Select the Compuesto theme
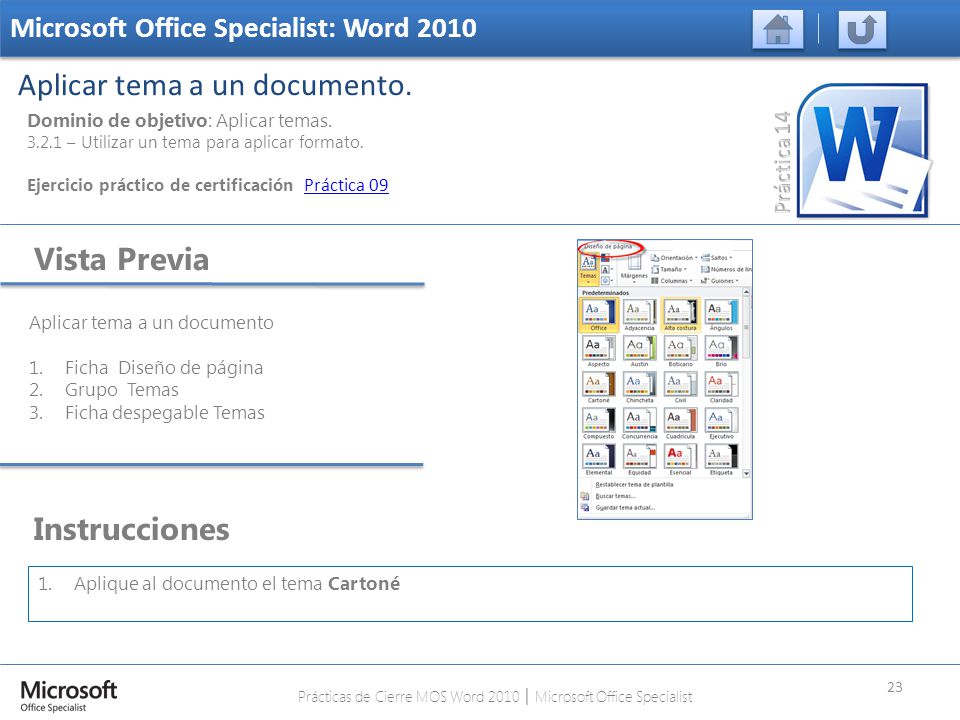 click(x=599, y=423)
